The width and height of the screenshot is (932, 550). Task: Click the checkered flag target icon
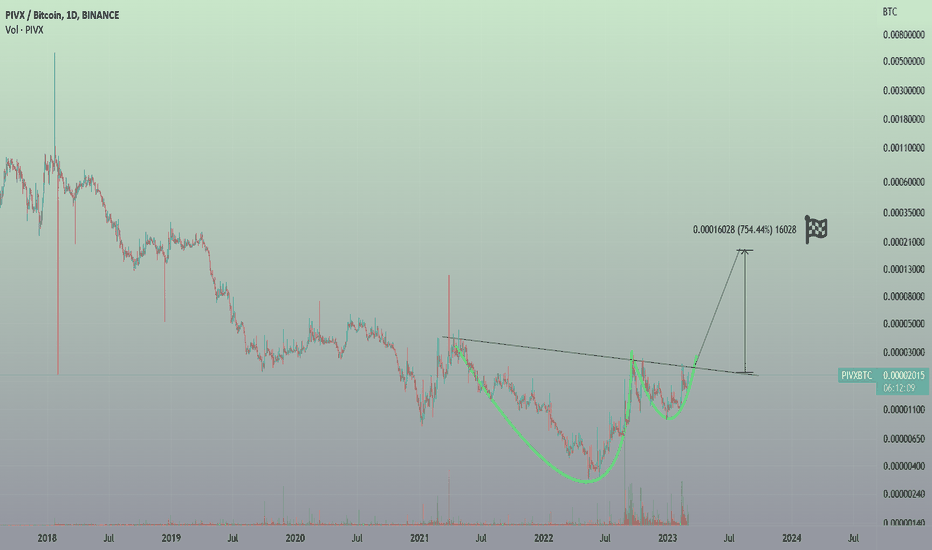click(x=816, y=230)
